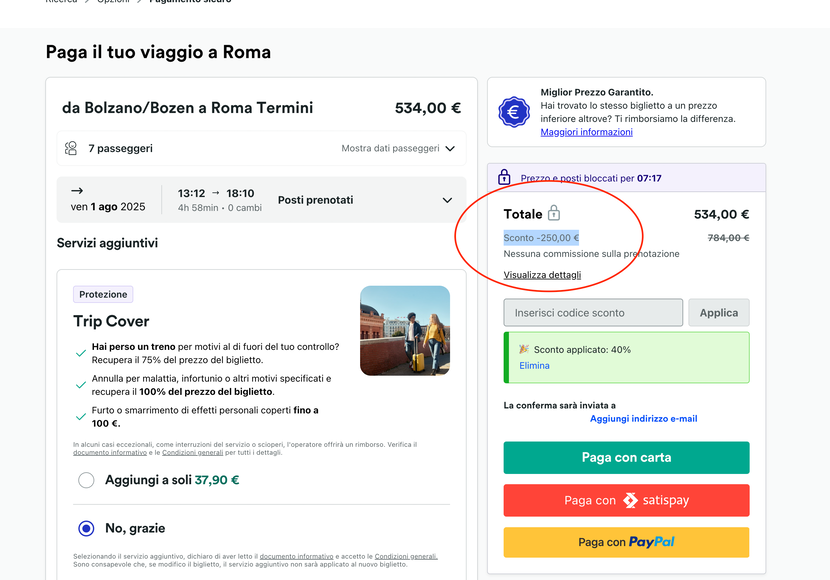Expand the 'Posti prenotati' journey details

point(447,200)
